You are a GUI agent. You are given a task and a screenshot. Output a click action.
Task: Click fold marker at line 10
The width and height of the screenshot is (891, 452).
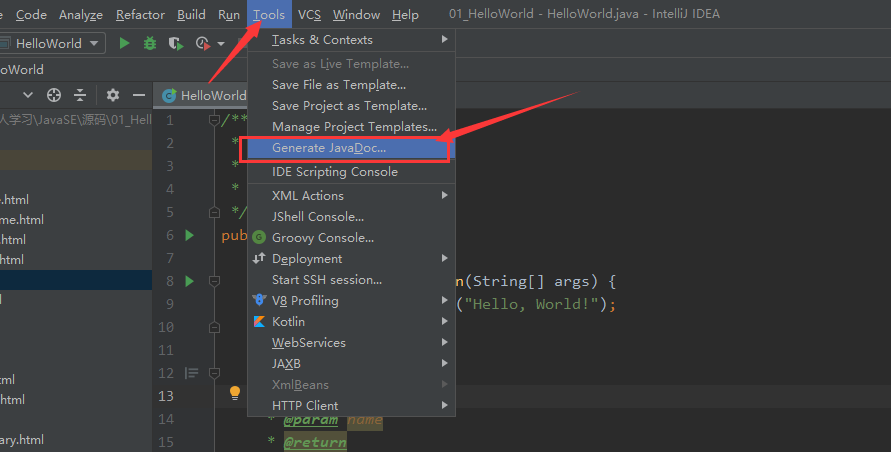click(214, 327)
